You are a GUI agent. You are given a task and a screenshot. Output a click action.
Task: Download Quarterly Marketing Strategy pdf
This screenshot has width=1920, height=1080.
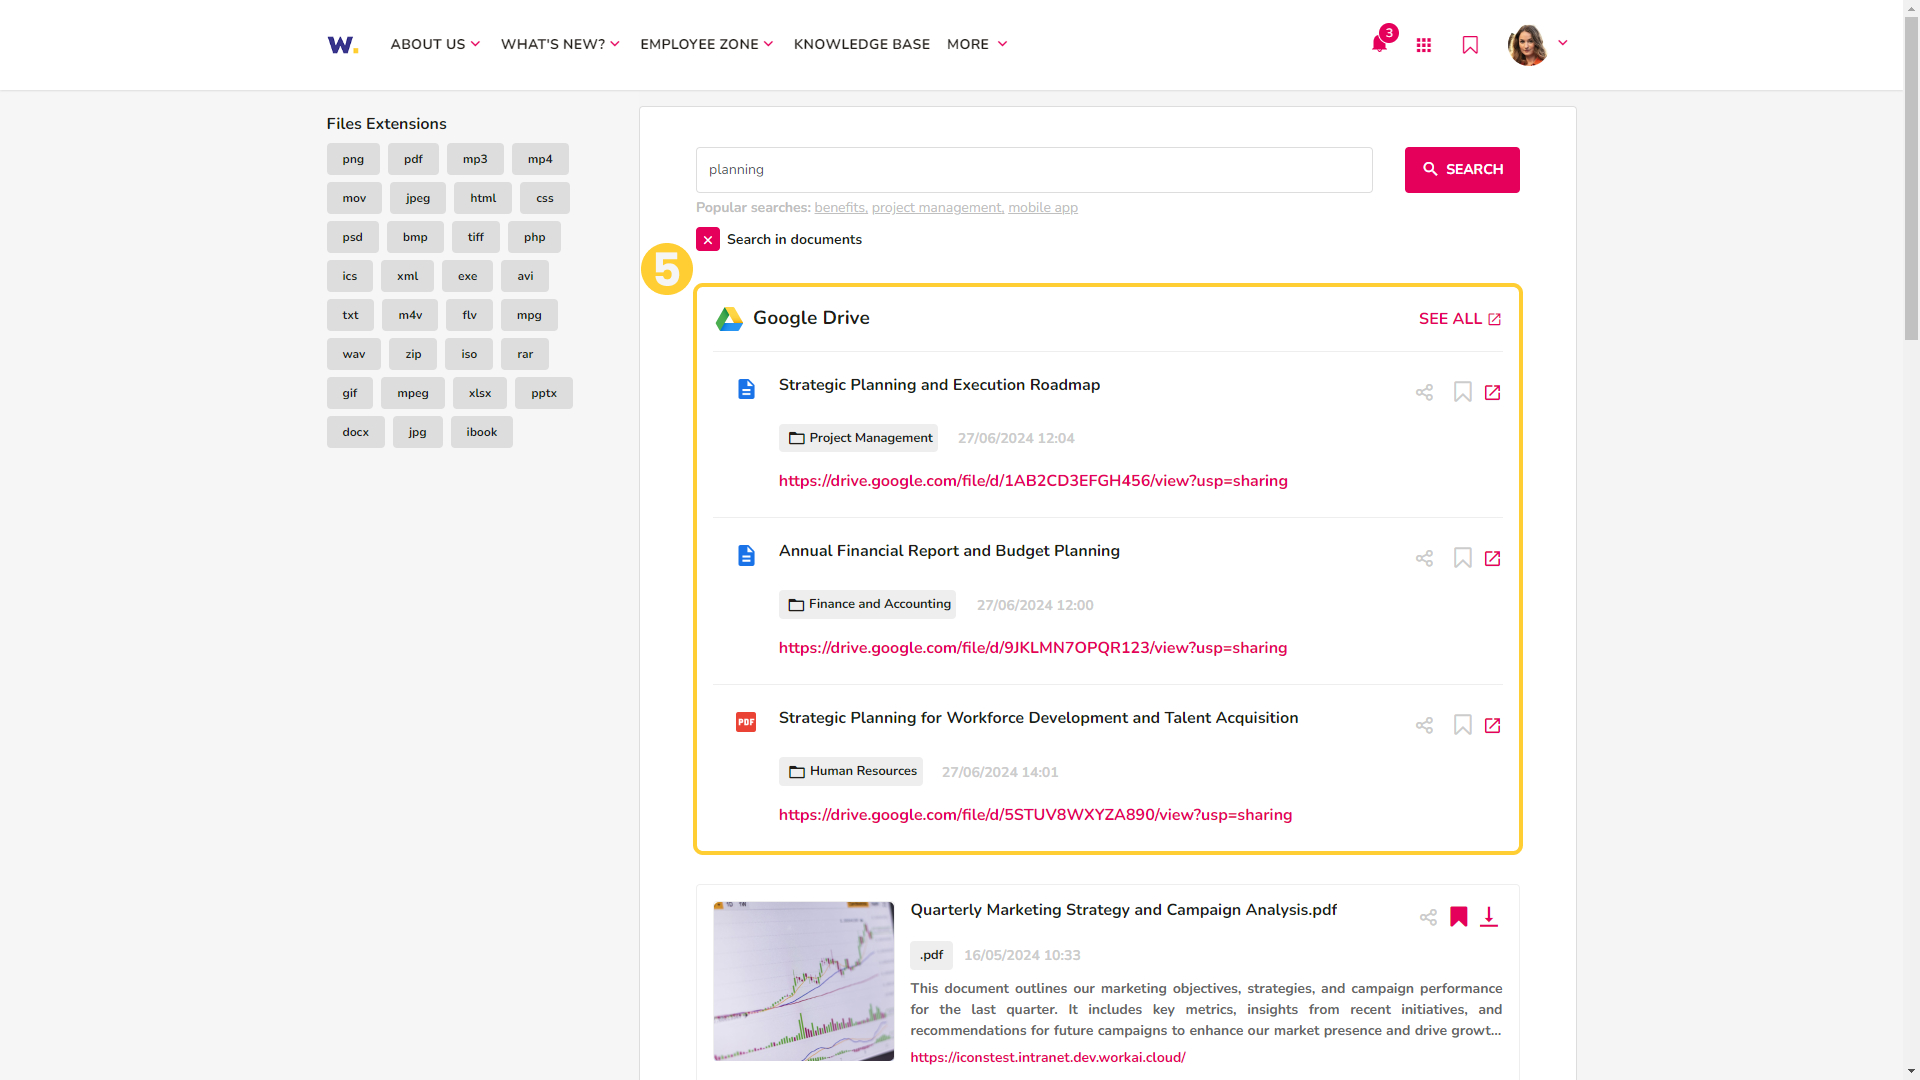1489,917
